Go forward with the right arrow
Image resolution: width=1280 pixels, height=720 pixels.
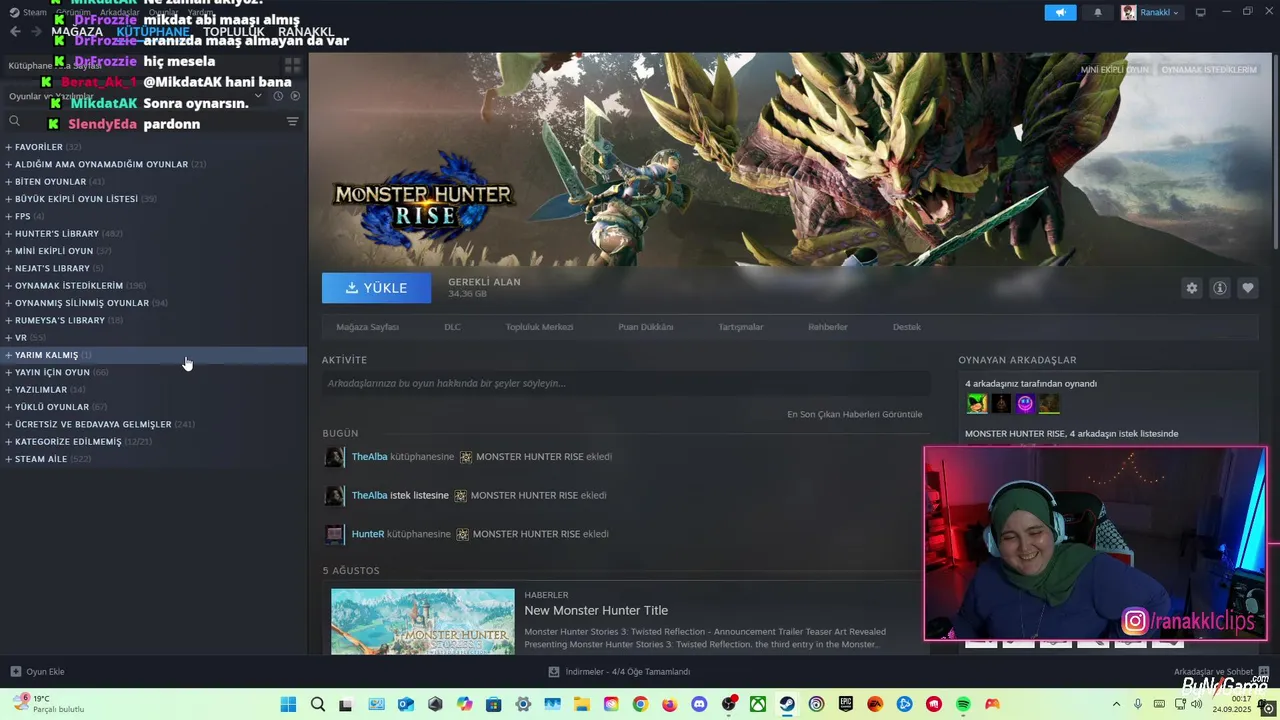tap(36, 32)
